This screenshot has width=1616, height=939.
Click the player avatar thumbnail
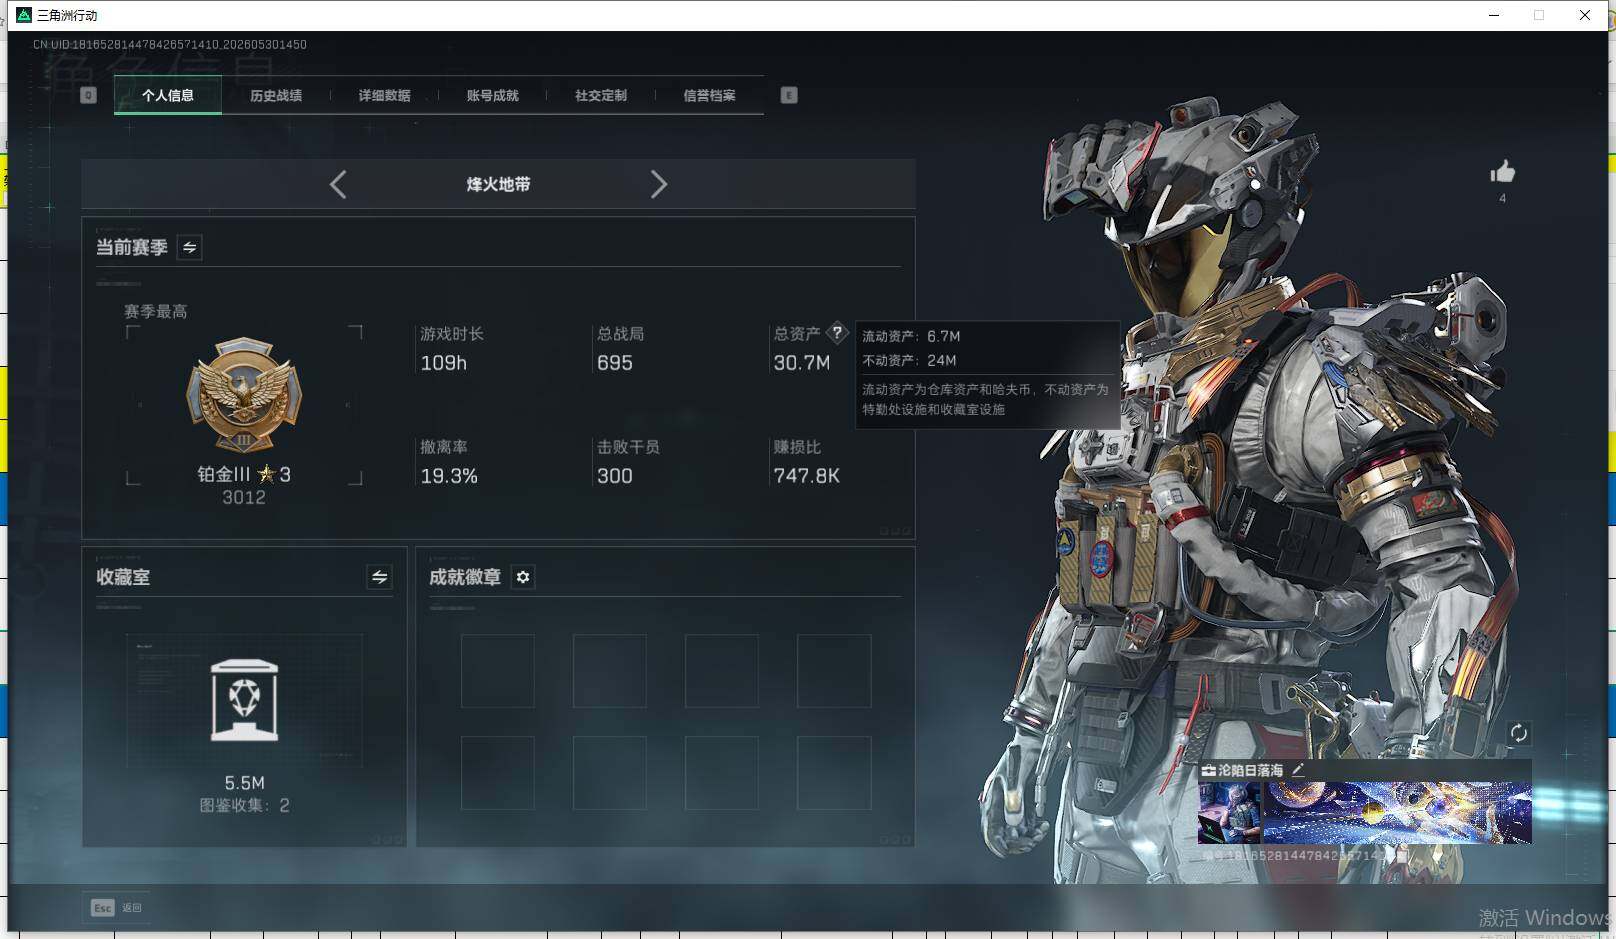[x=1229, y=813]
